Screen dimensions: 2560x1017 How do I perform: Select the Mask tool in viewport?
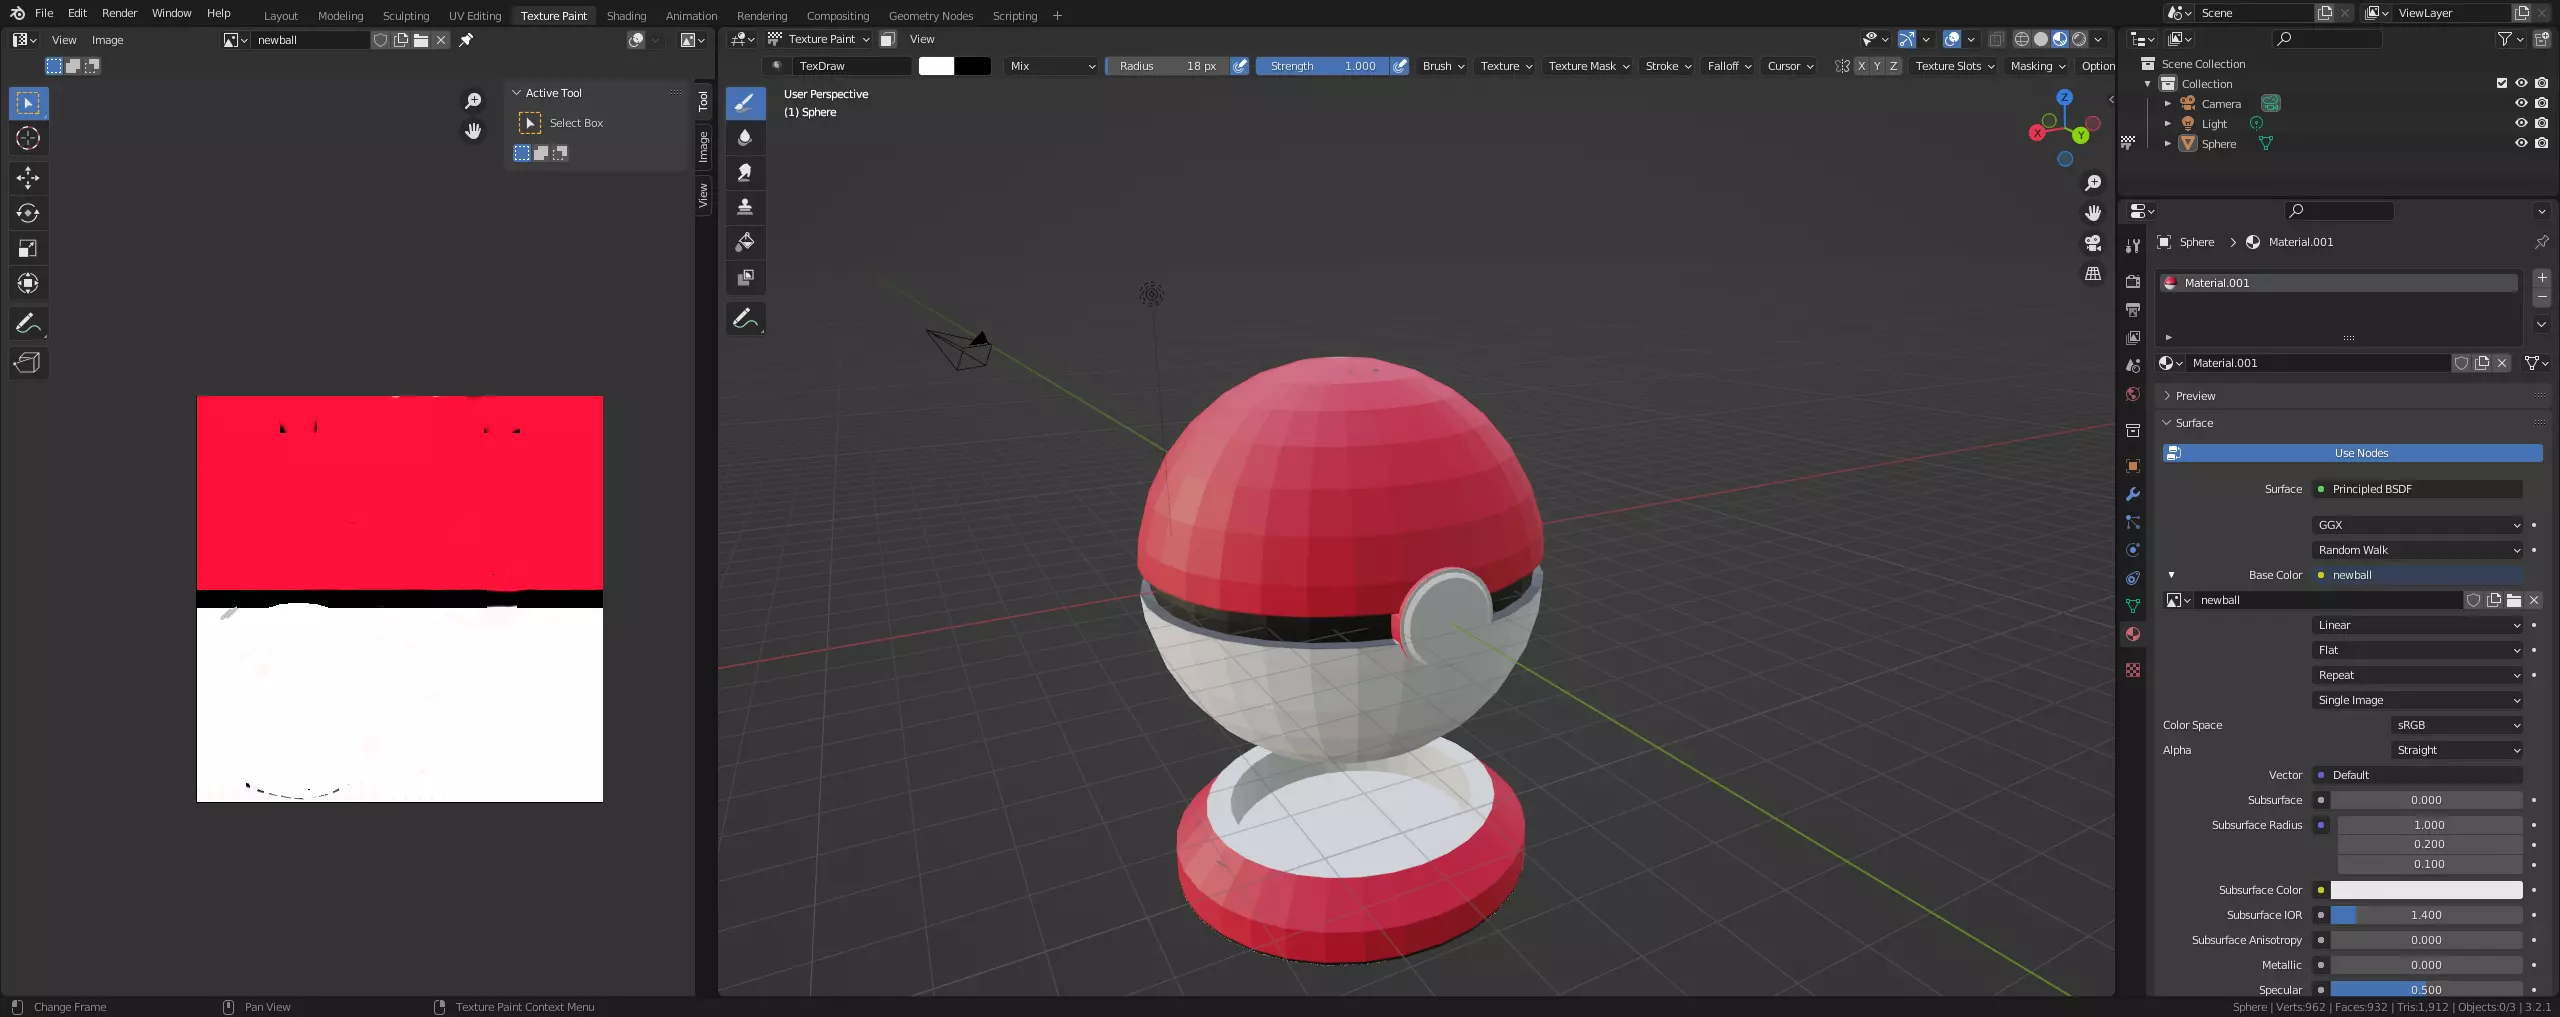pyautogui.click(x=745, y=277)
